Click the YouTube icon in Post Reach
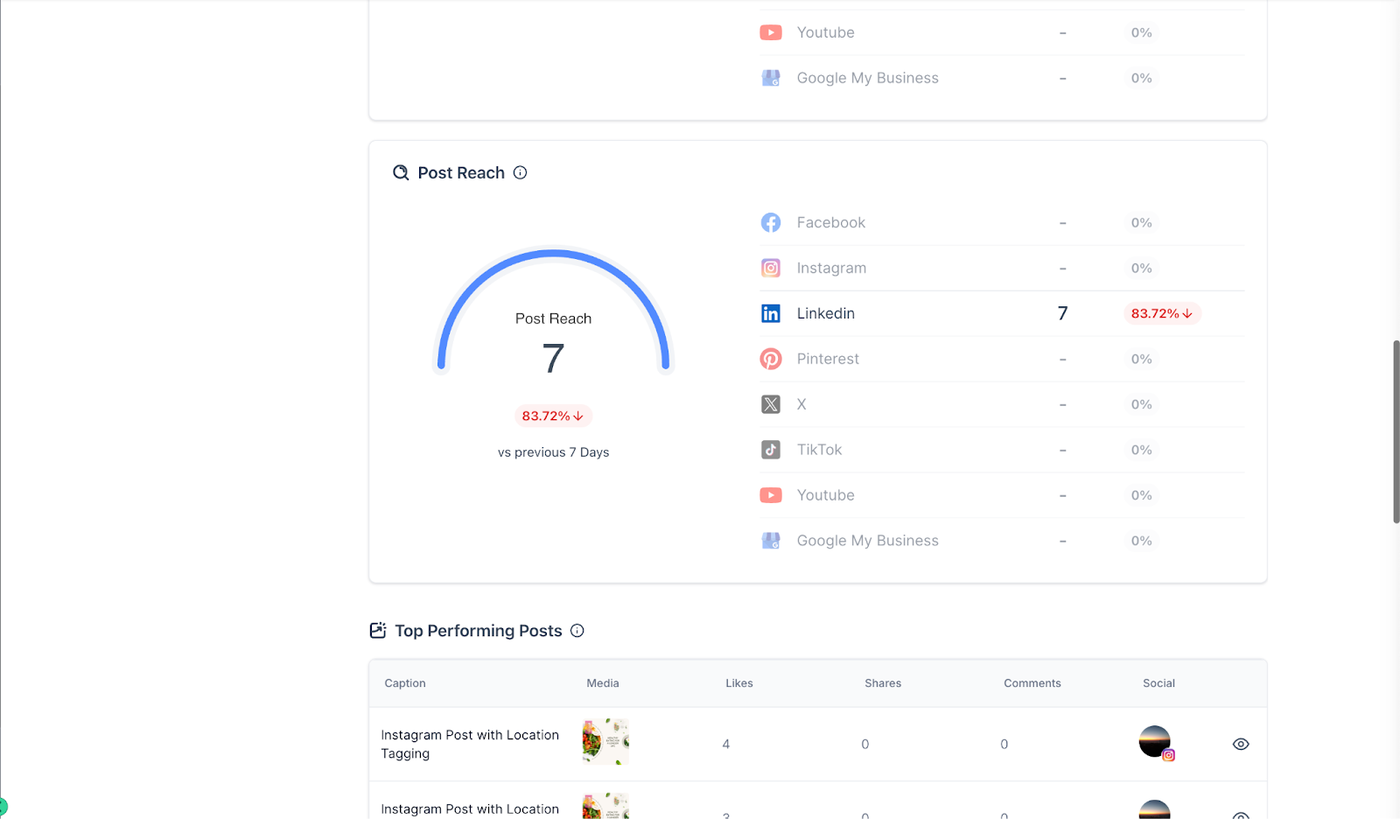The image size is (1400, 819). 771,495
